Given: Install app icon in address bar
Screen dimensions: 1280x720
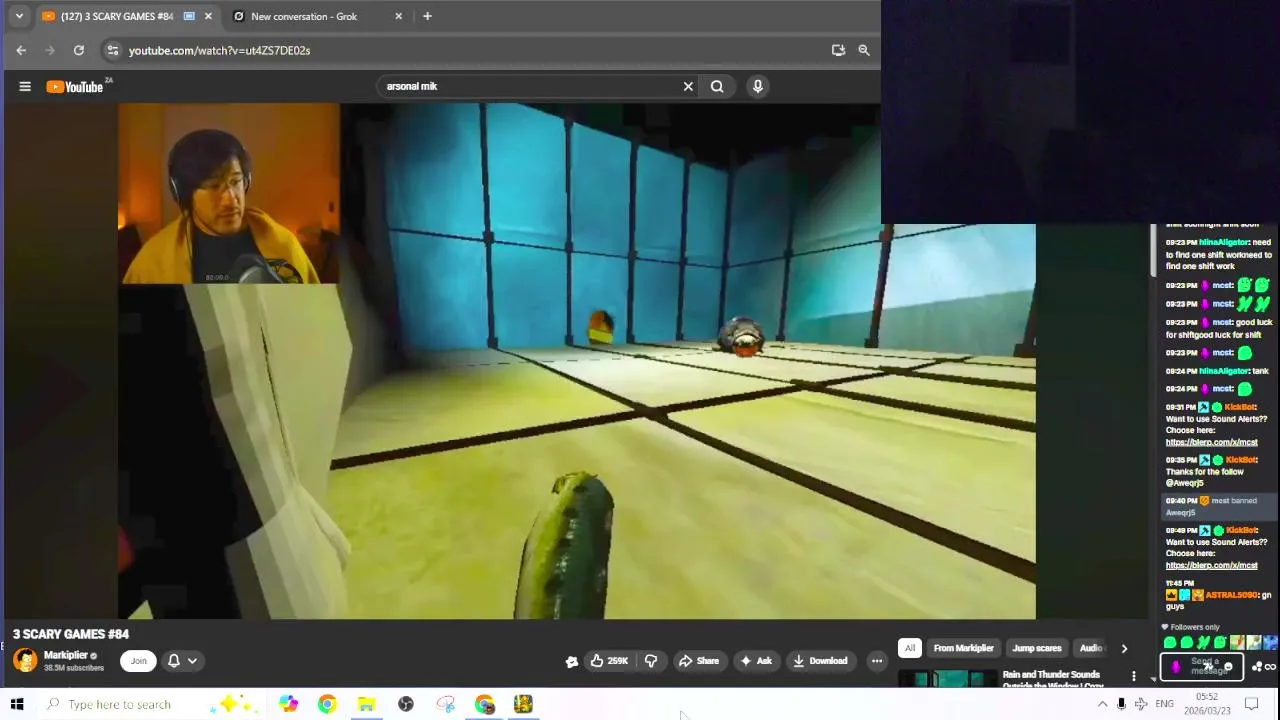Looking at the screenshot, I should click(838, 50).
